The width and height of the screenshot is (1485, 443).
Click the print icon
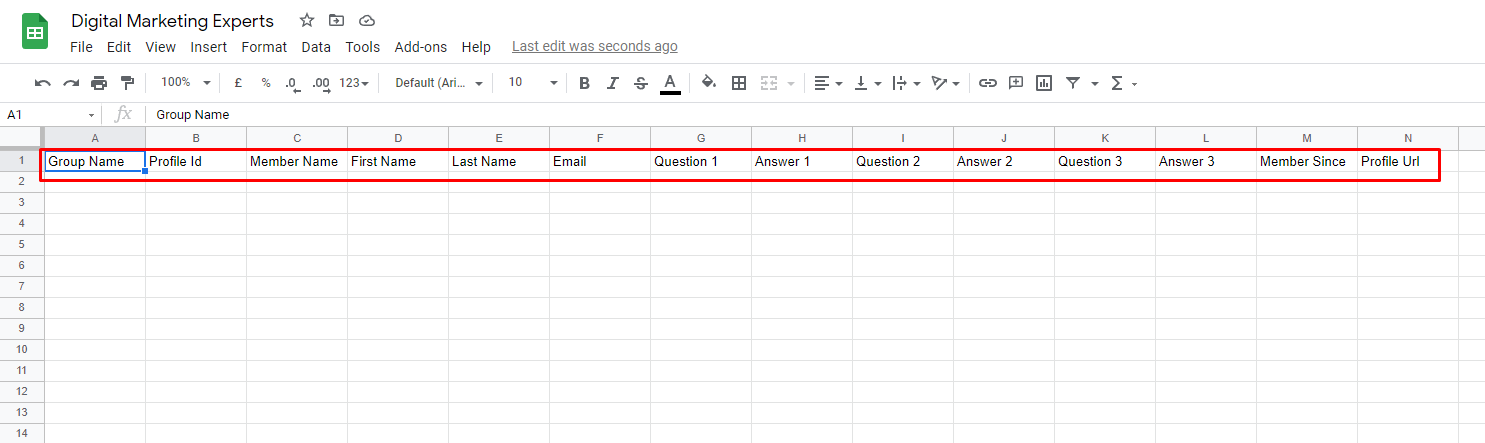pyautogui.click(x=99, y=83)
